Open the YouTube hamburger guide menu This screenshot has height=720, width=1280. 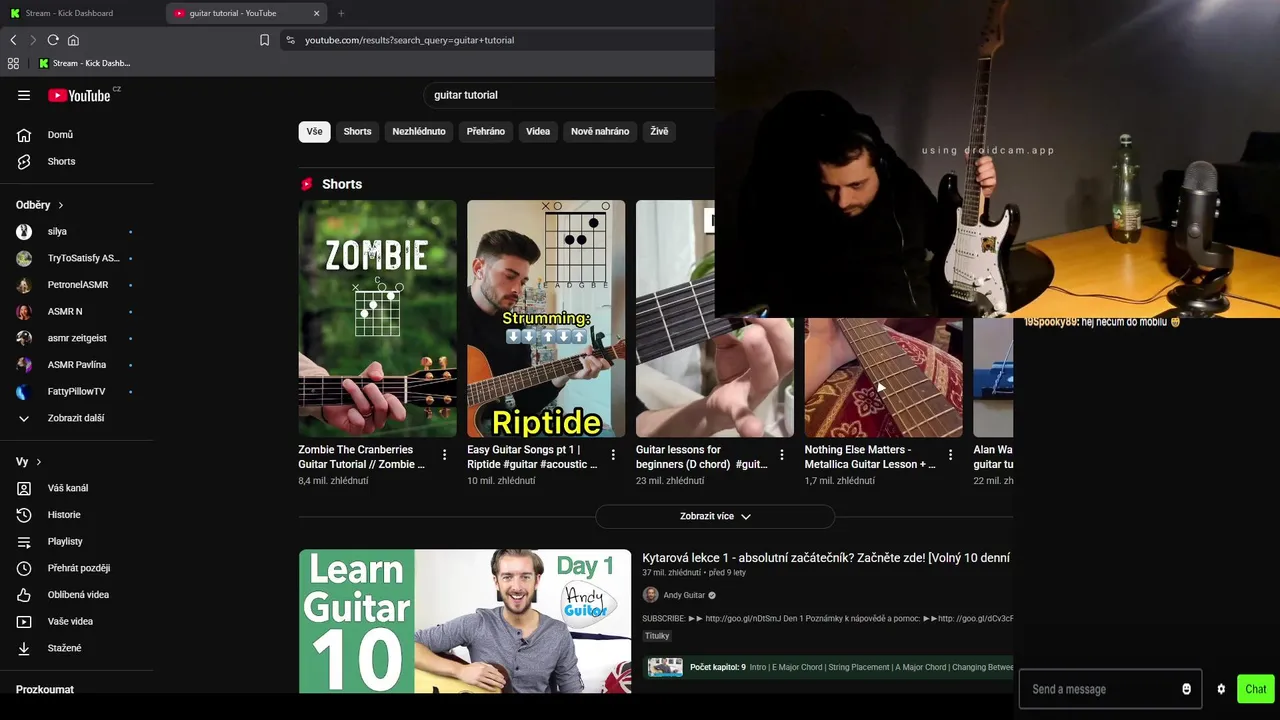click(x=24, y=95)
